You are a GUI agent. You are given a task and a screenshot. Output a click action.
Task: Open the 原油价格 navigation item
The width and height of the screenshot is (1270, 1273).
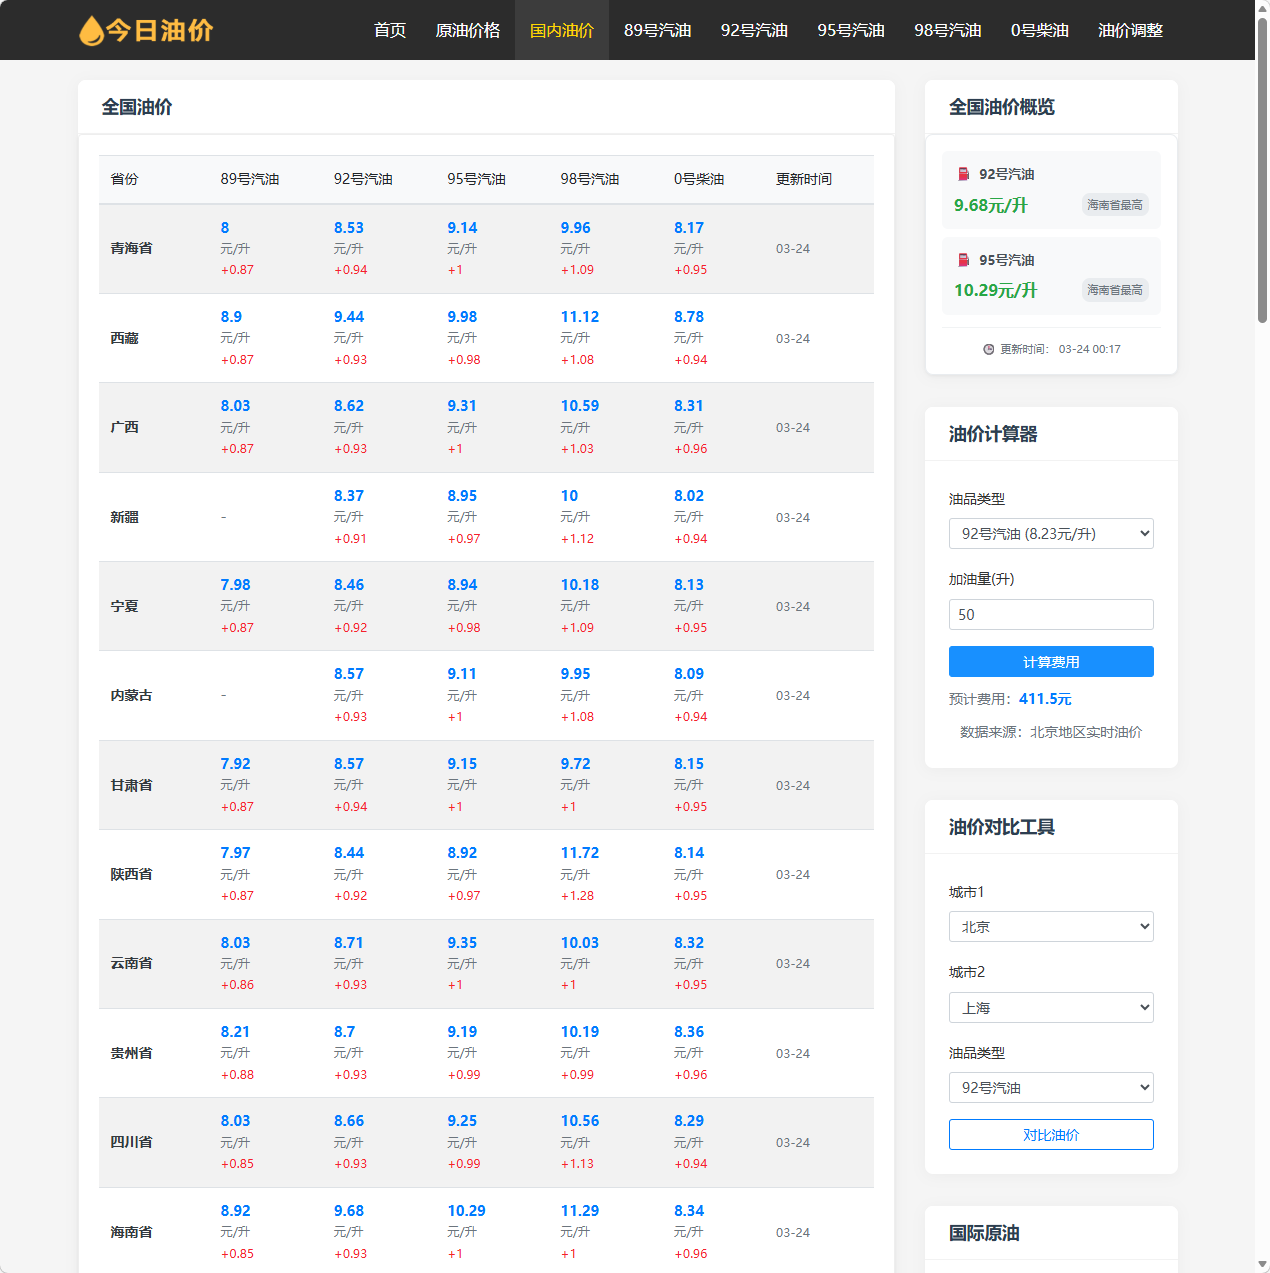point(467,30)
